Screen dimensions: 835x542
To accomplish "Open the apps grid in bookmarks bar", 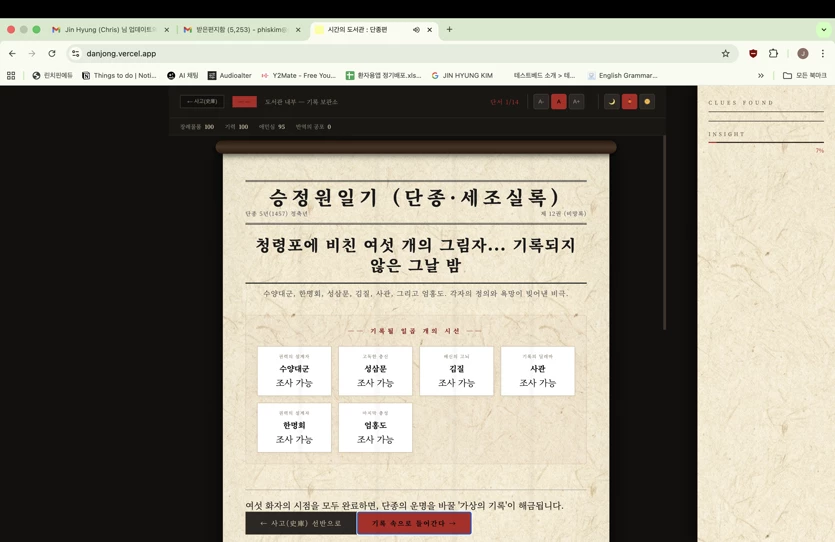I will tap(11, 76).
